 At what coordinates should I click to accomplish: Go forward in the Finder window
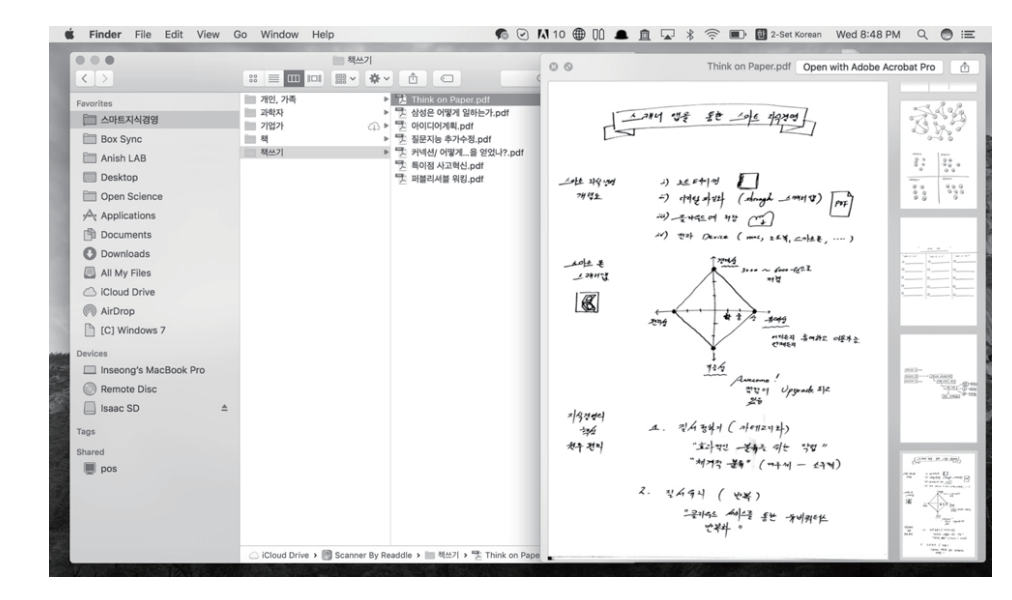(x=103, y=79)
